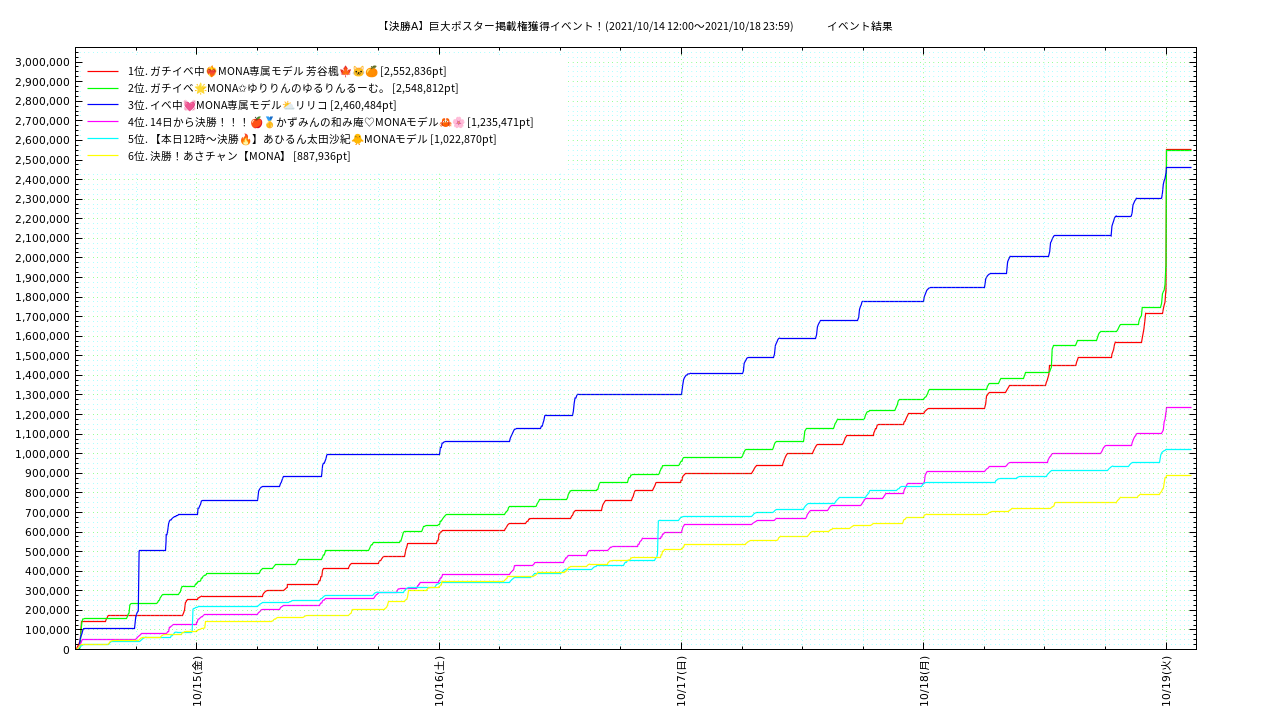
Task: Click the 100,000 y-axis label
Action: (x=49, y=630)
